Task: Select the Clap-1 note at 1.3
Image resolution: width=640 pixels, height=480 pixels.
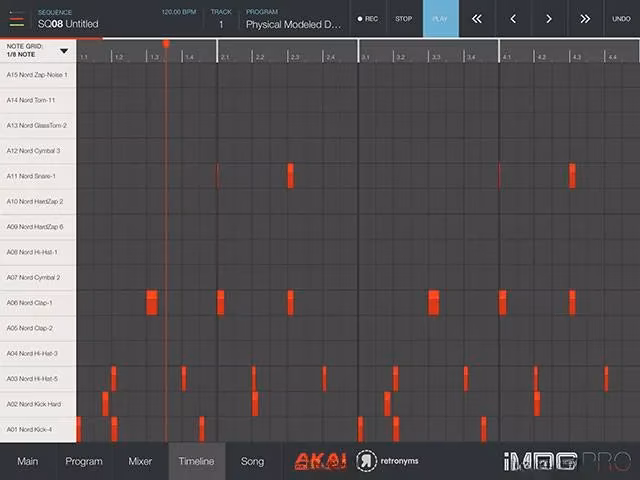Action: click(x=152, y=303)
